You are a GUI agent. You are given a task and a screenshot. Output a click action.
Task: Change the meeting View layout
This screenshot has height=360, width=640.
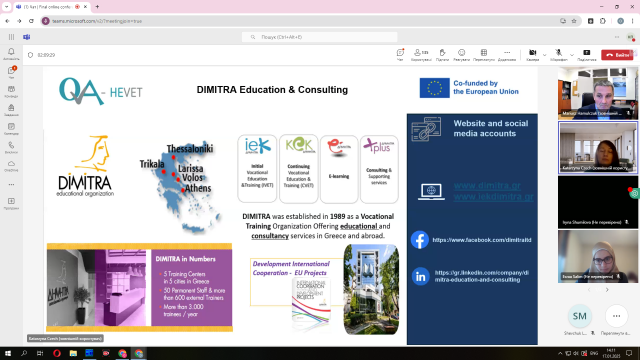click(484, 55)
